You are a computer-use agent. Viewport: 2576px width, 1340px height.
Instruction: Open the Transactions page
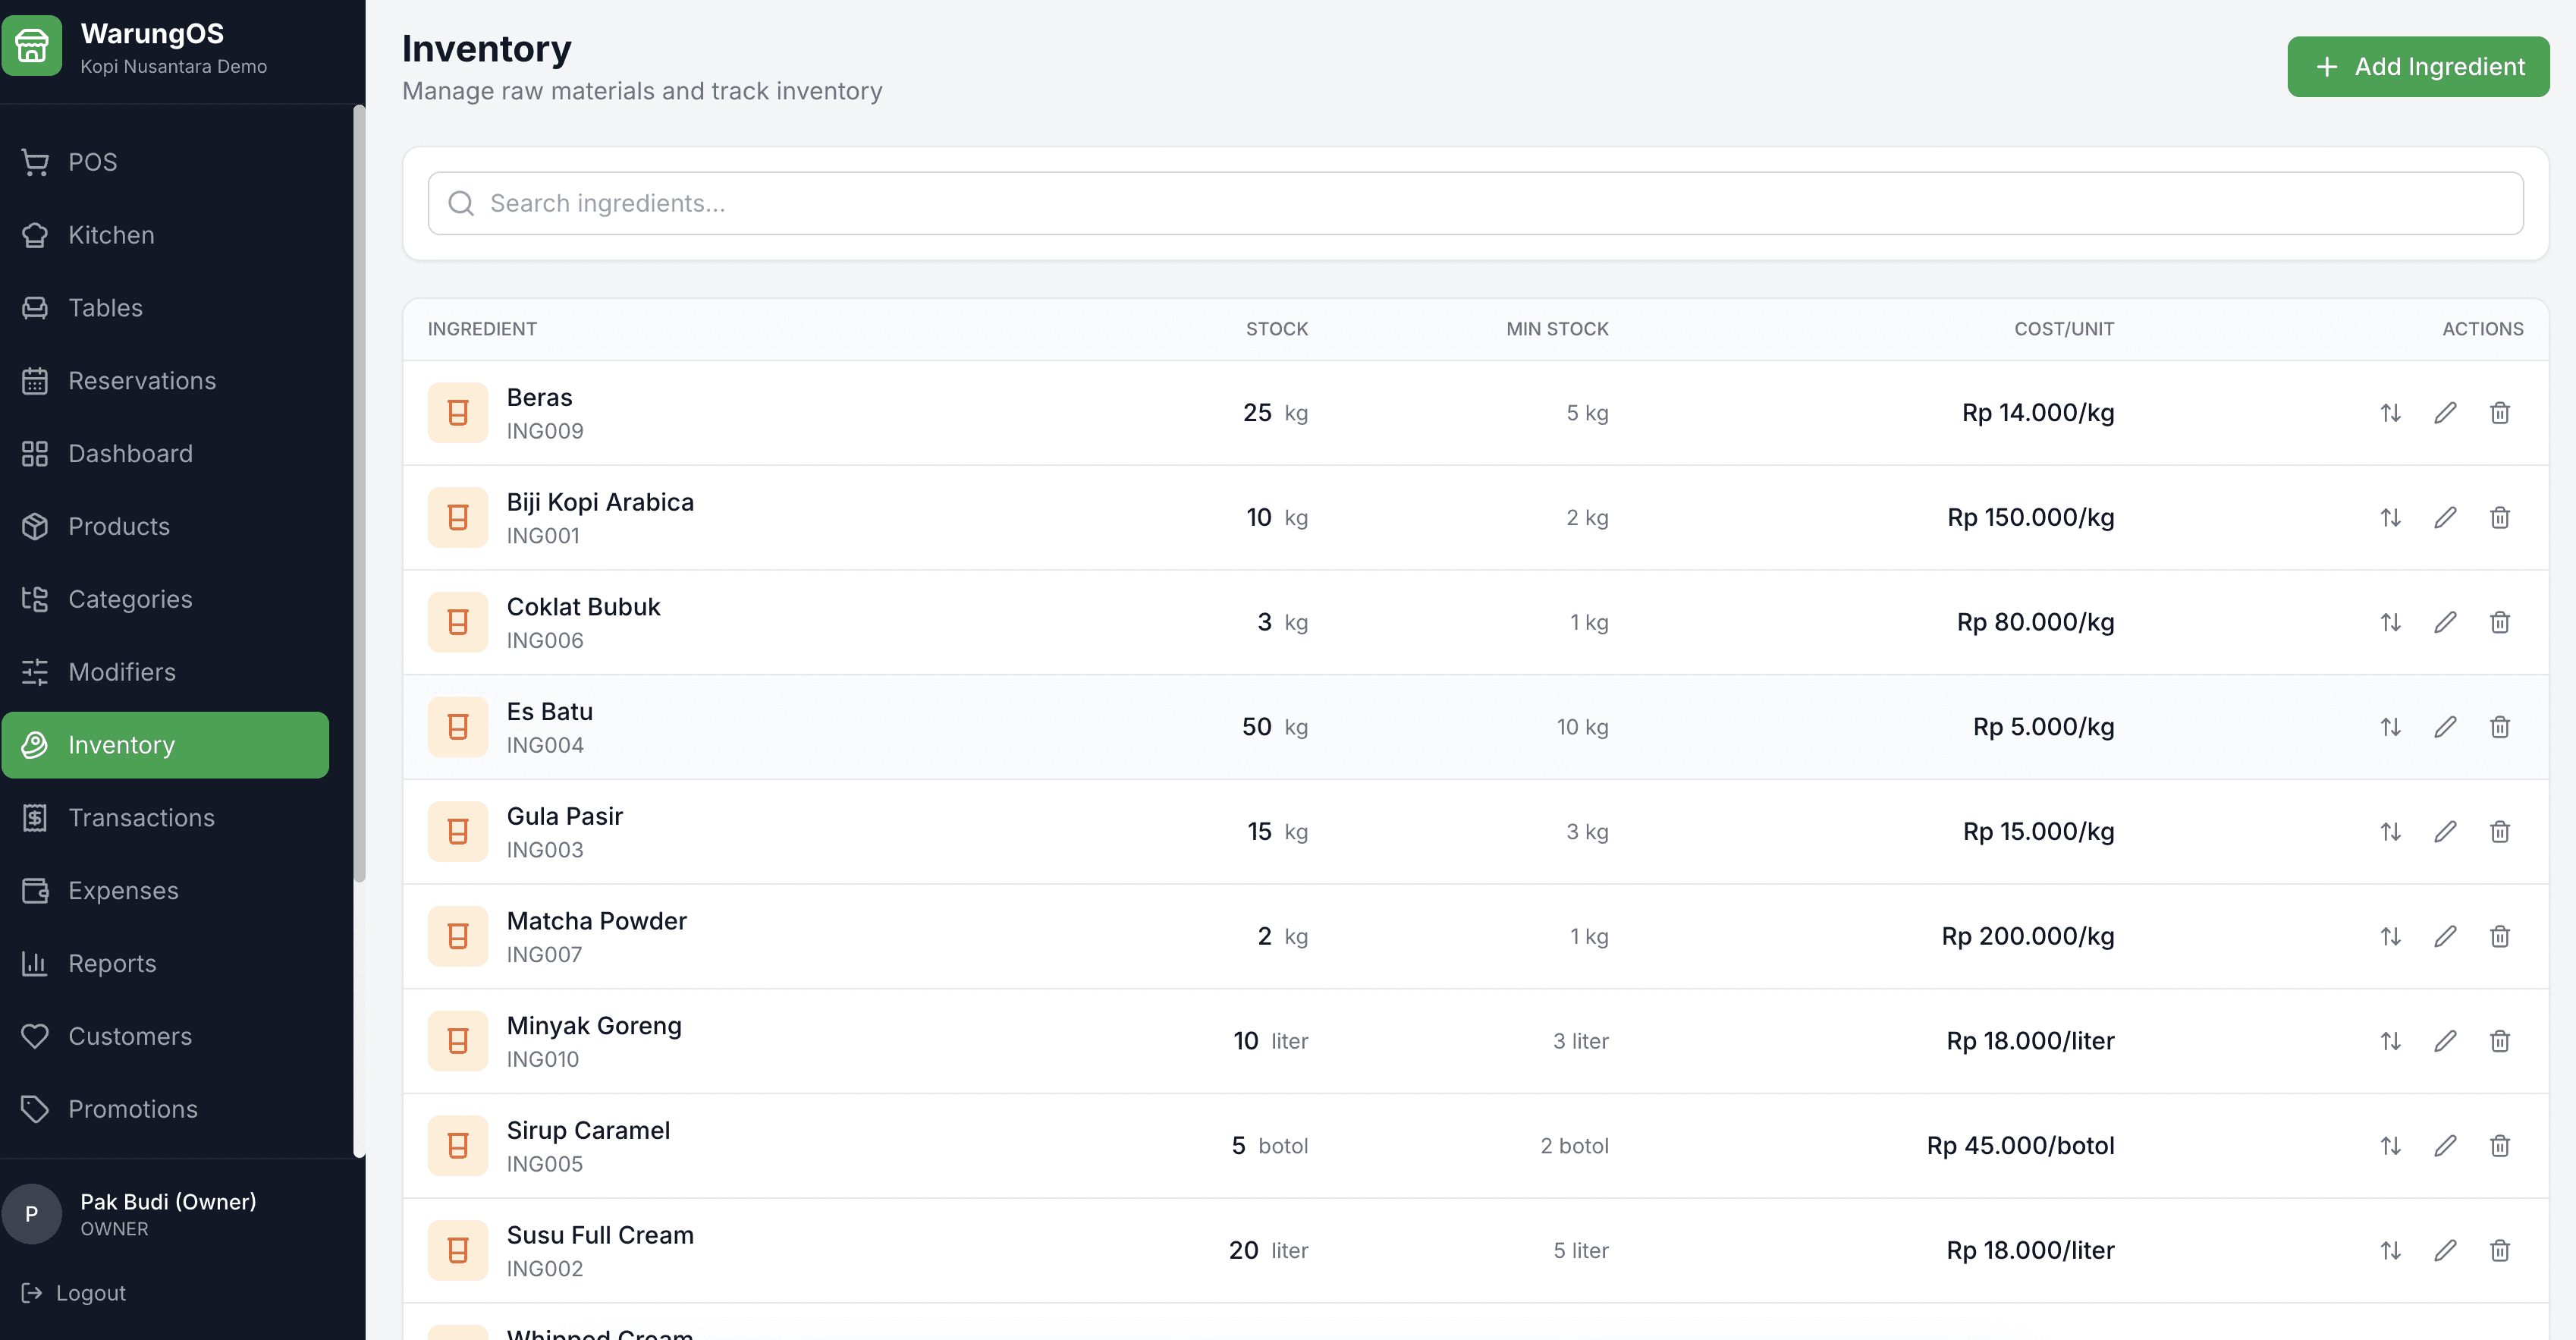(x=141, y=818)
